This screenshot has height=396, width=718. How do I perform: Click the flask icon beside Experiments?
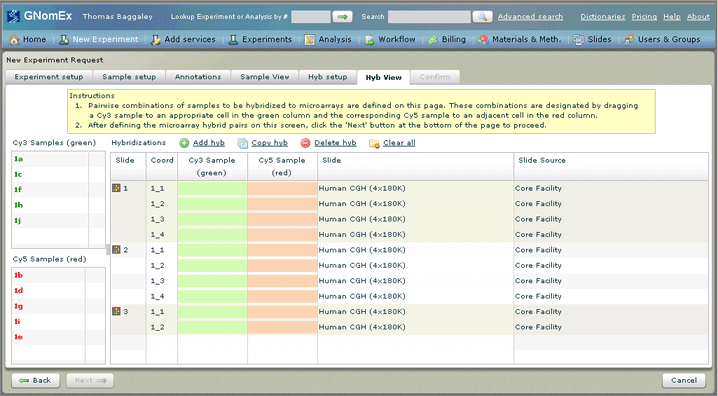click(233, 40)
